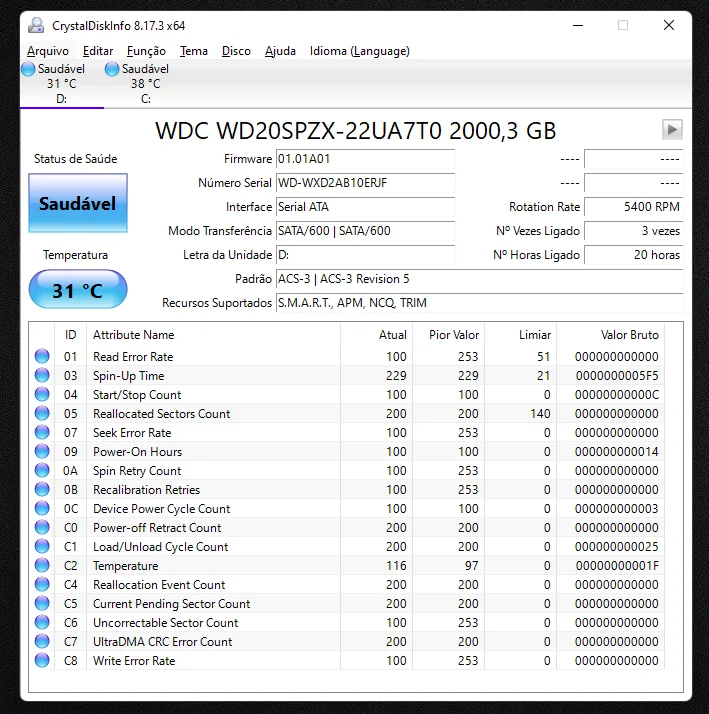Click the status orb for Write Error Rate
Screen dimensions: 709x714
pos(42,660)
